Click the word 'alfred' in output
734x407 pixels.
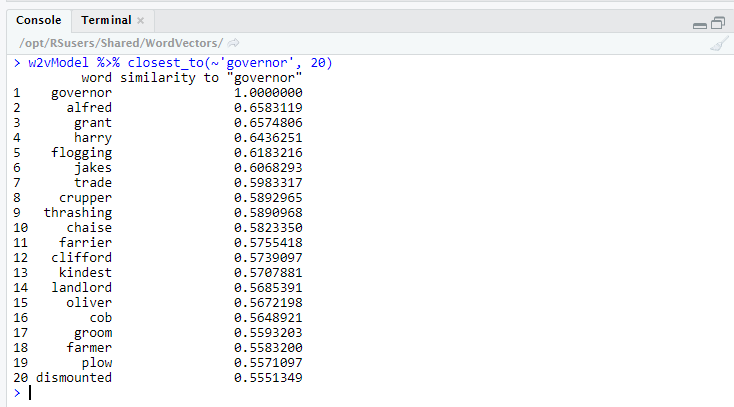point(89,108)
